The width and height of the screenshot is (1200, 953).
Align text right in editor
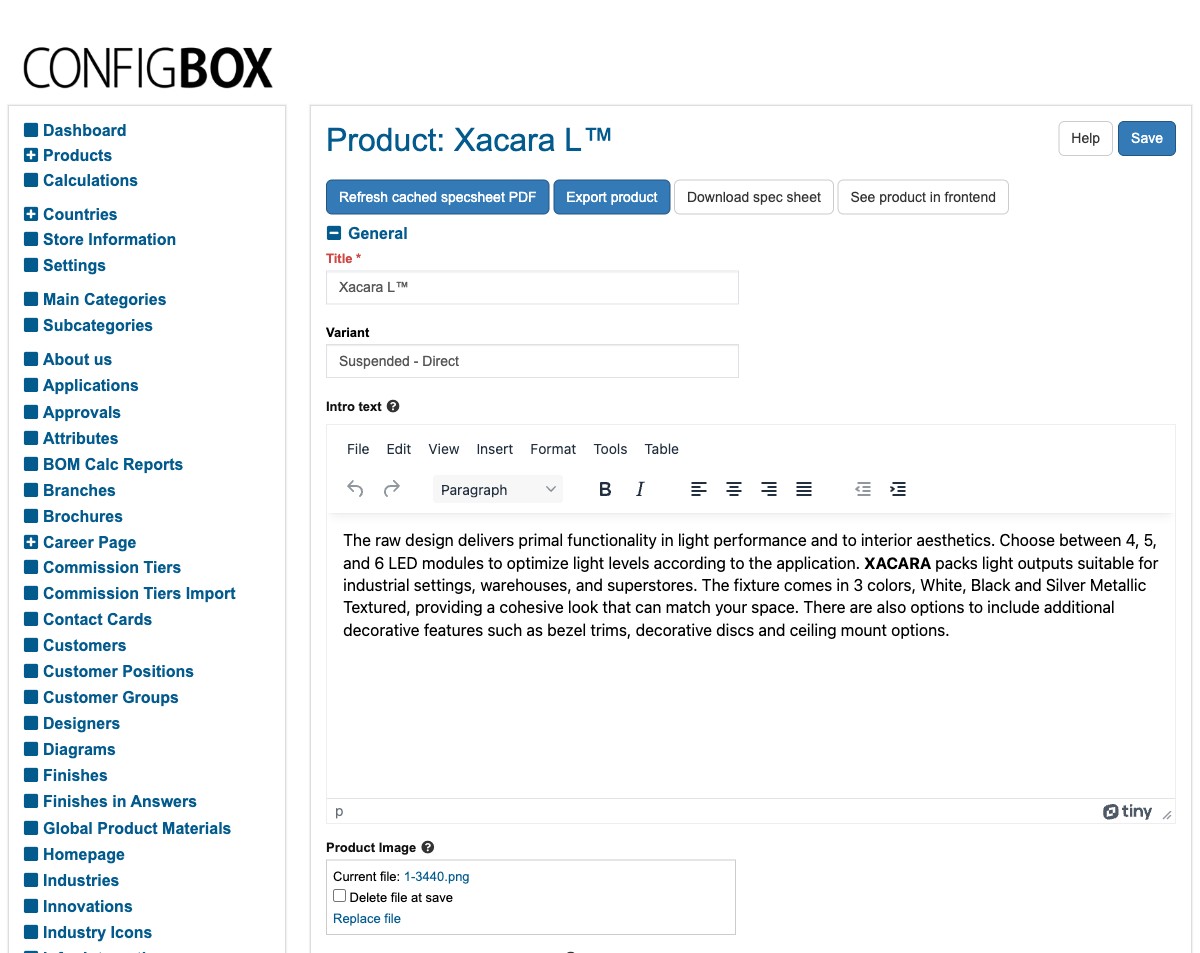coord(769,489)
